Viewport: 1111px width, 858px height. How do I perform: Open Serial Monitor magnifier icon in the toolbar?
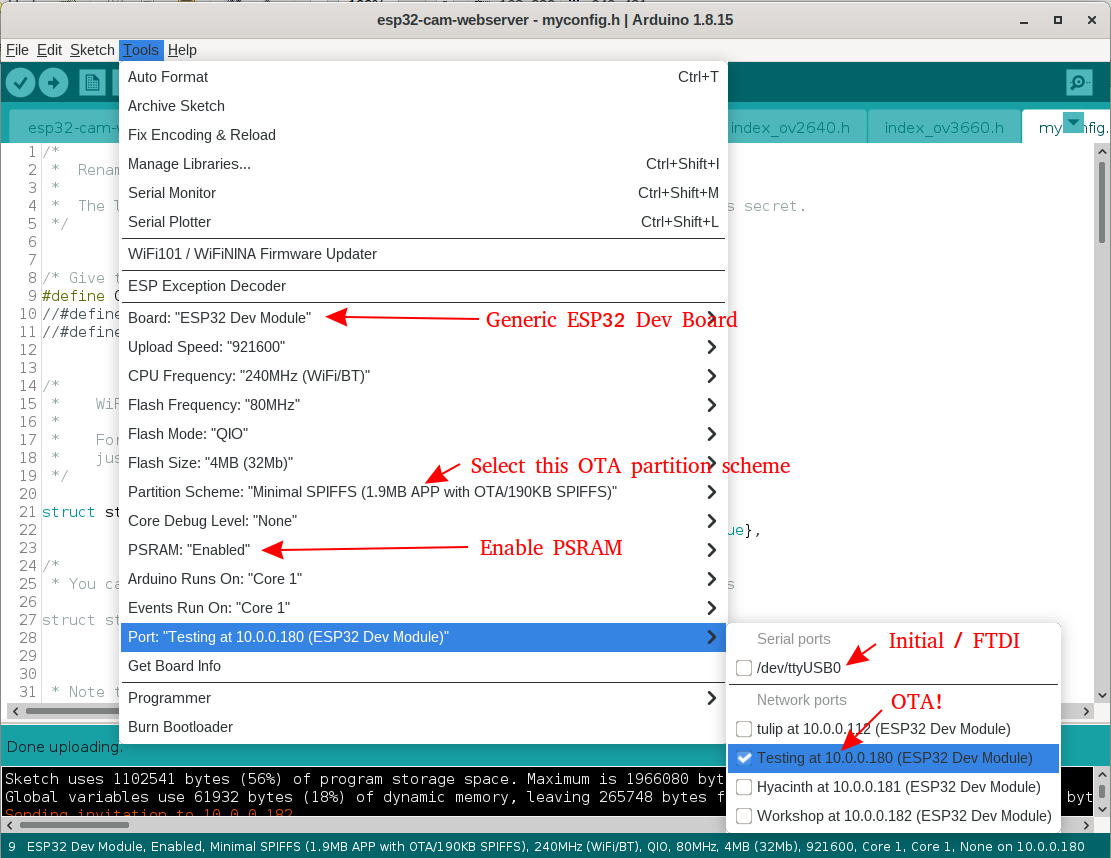1078,83
